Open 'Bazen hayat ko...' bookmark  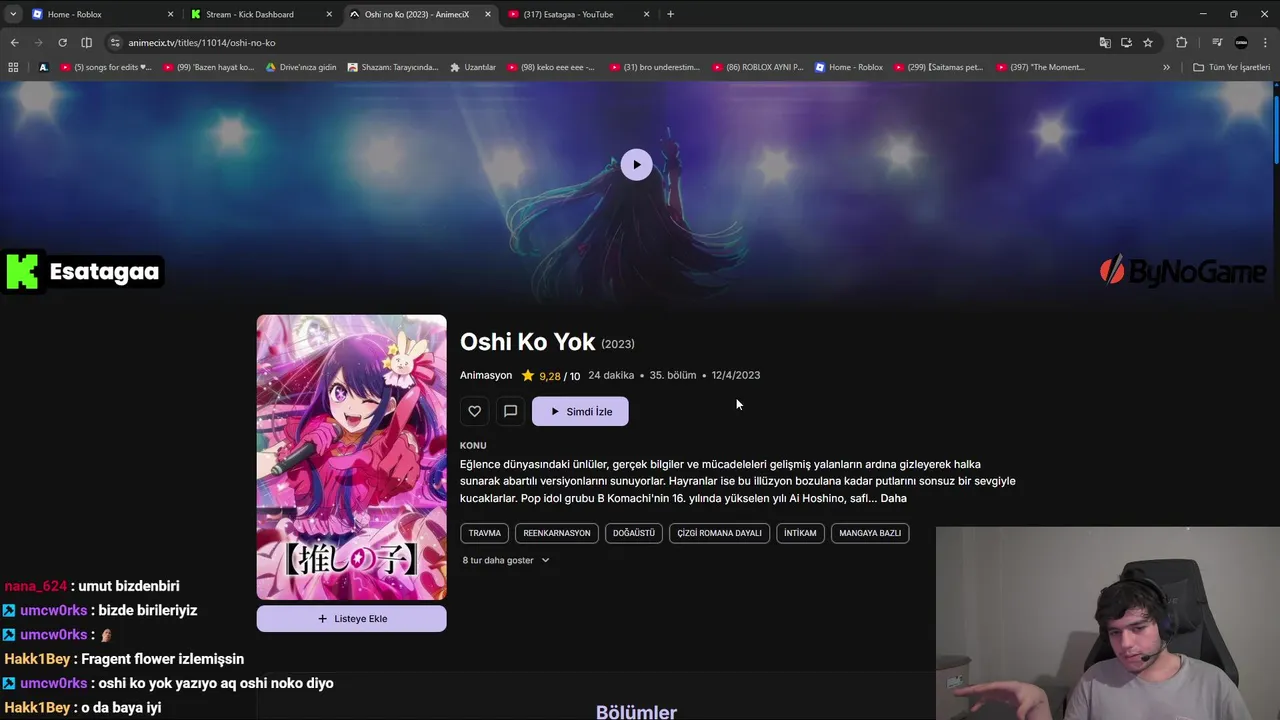pos(208,67)
